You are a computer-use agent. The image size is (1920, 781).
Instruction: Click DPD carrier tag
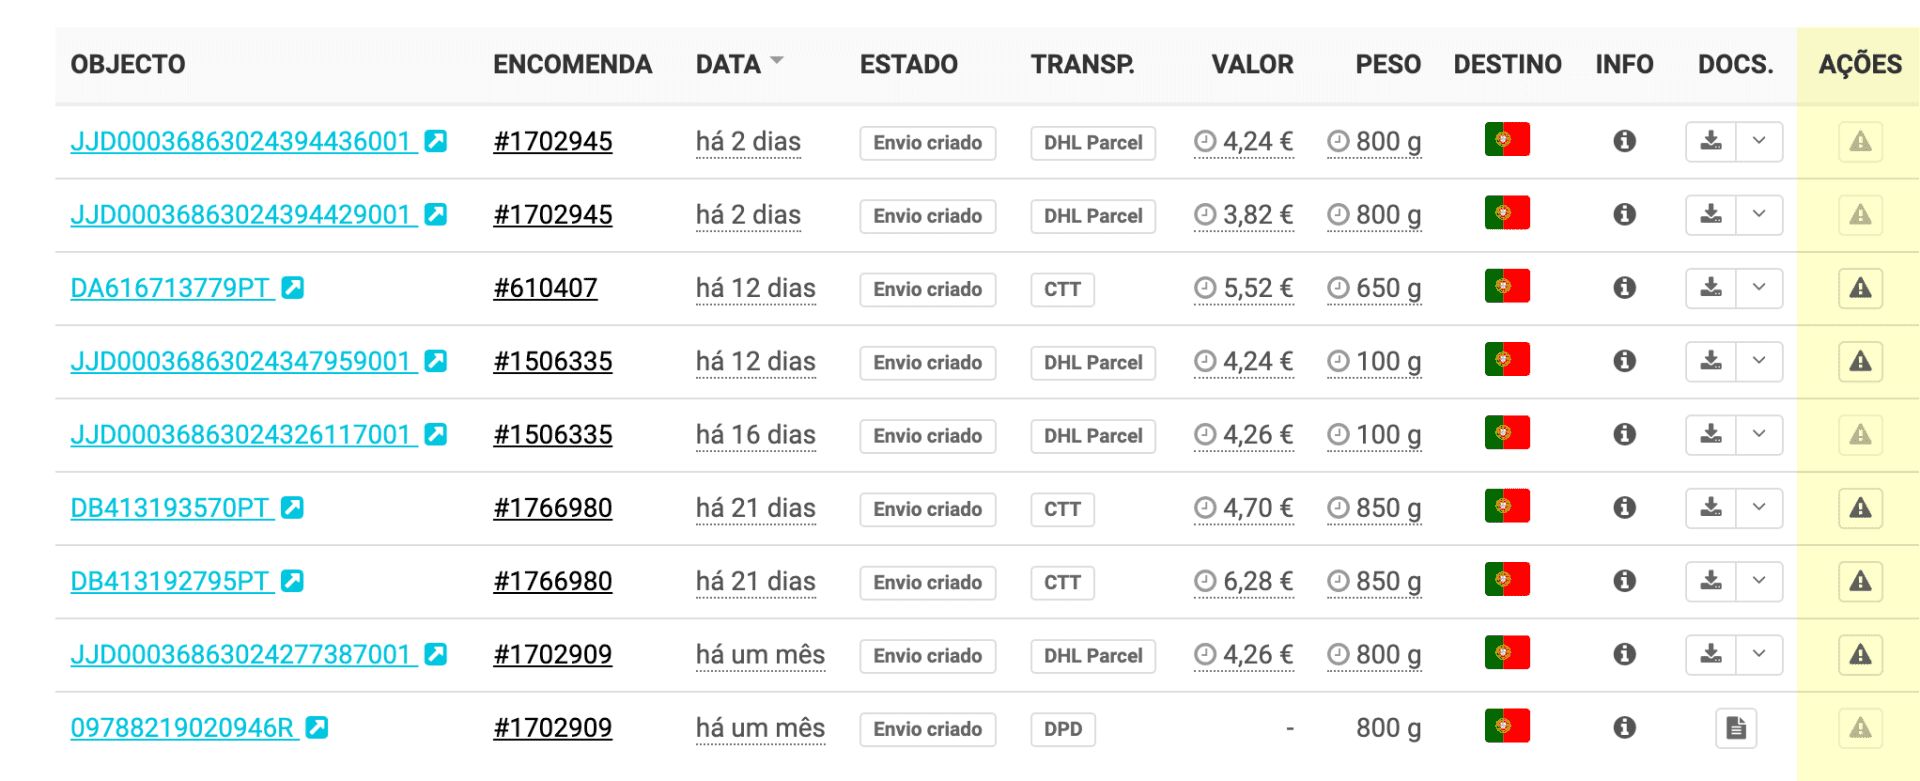pyautogui.click(x=1062, y=729)
